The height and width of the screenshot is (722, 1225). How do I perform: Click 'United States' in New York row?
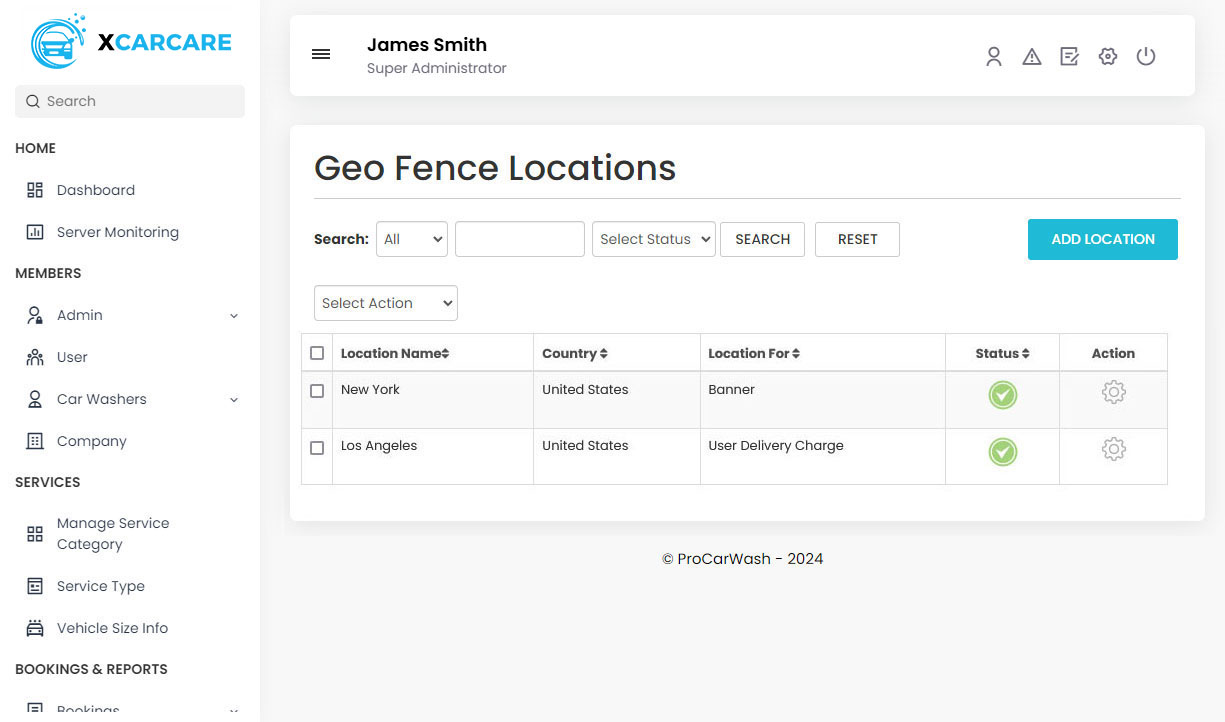585,389
